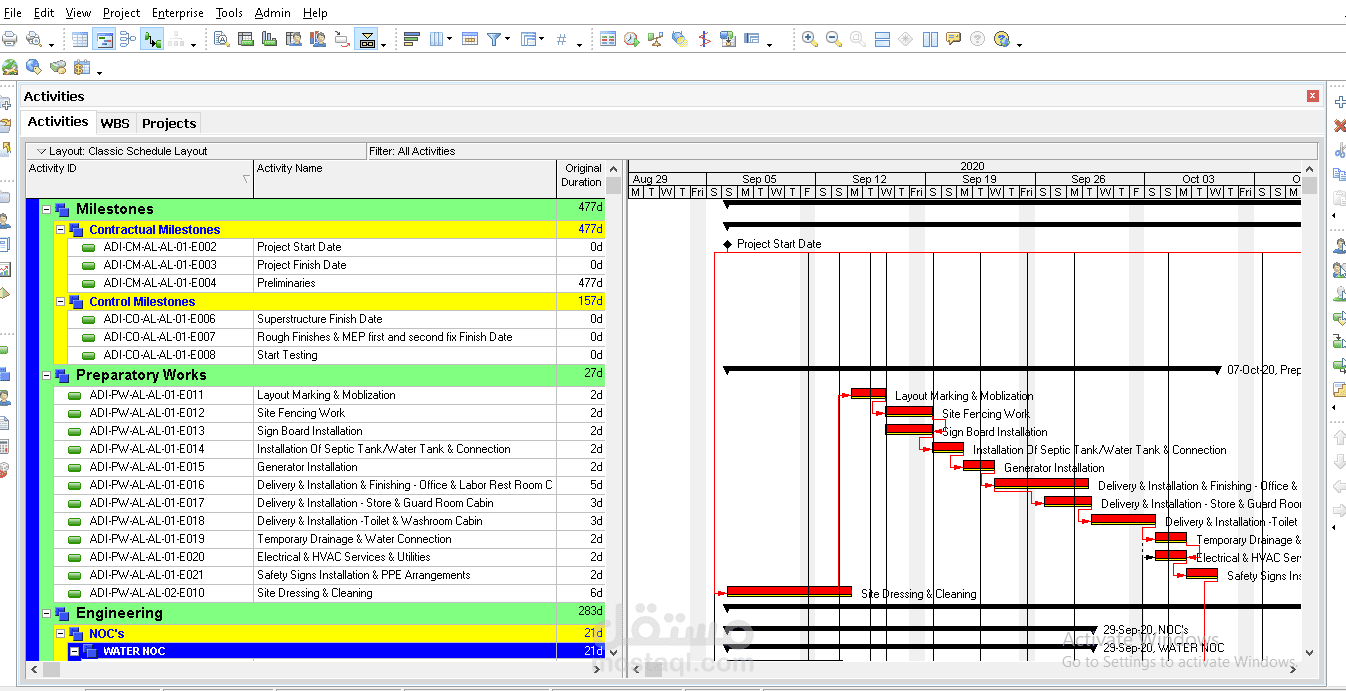Image resolution: width=1346 pixels, height=691 pixels.
Task: Toggle the bottom layout details icon
Action: pos(367,39)
